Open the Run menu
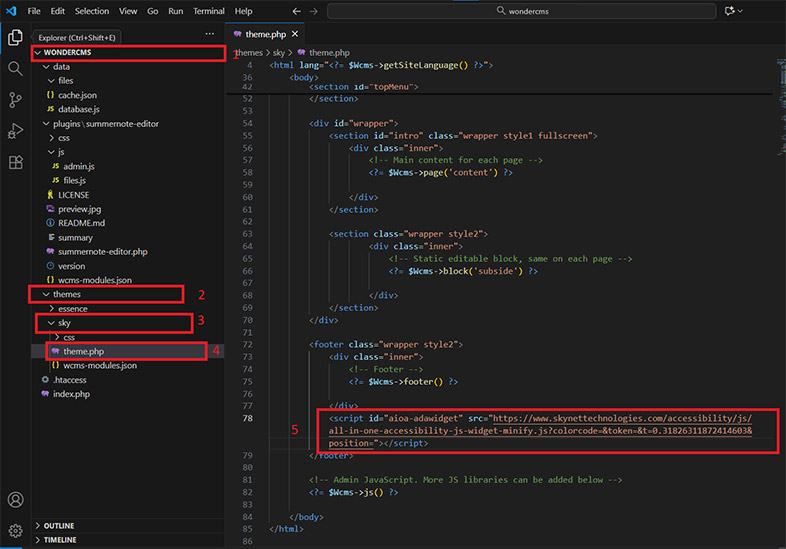This screenshot has width=786, height=549. pyautogui.click(x=175, y=11)
